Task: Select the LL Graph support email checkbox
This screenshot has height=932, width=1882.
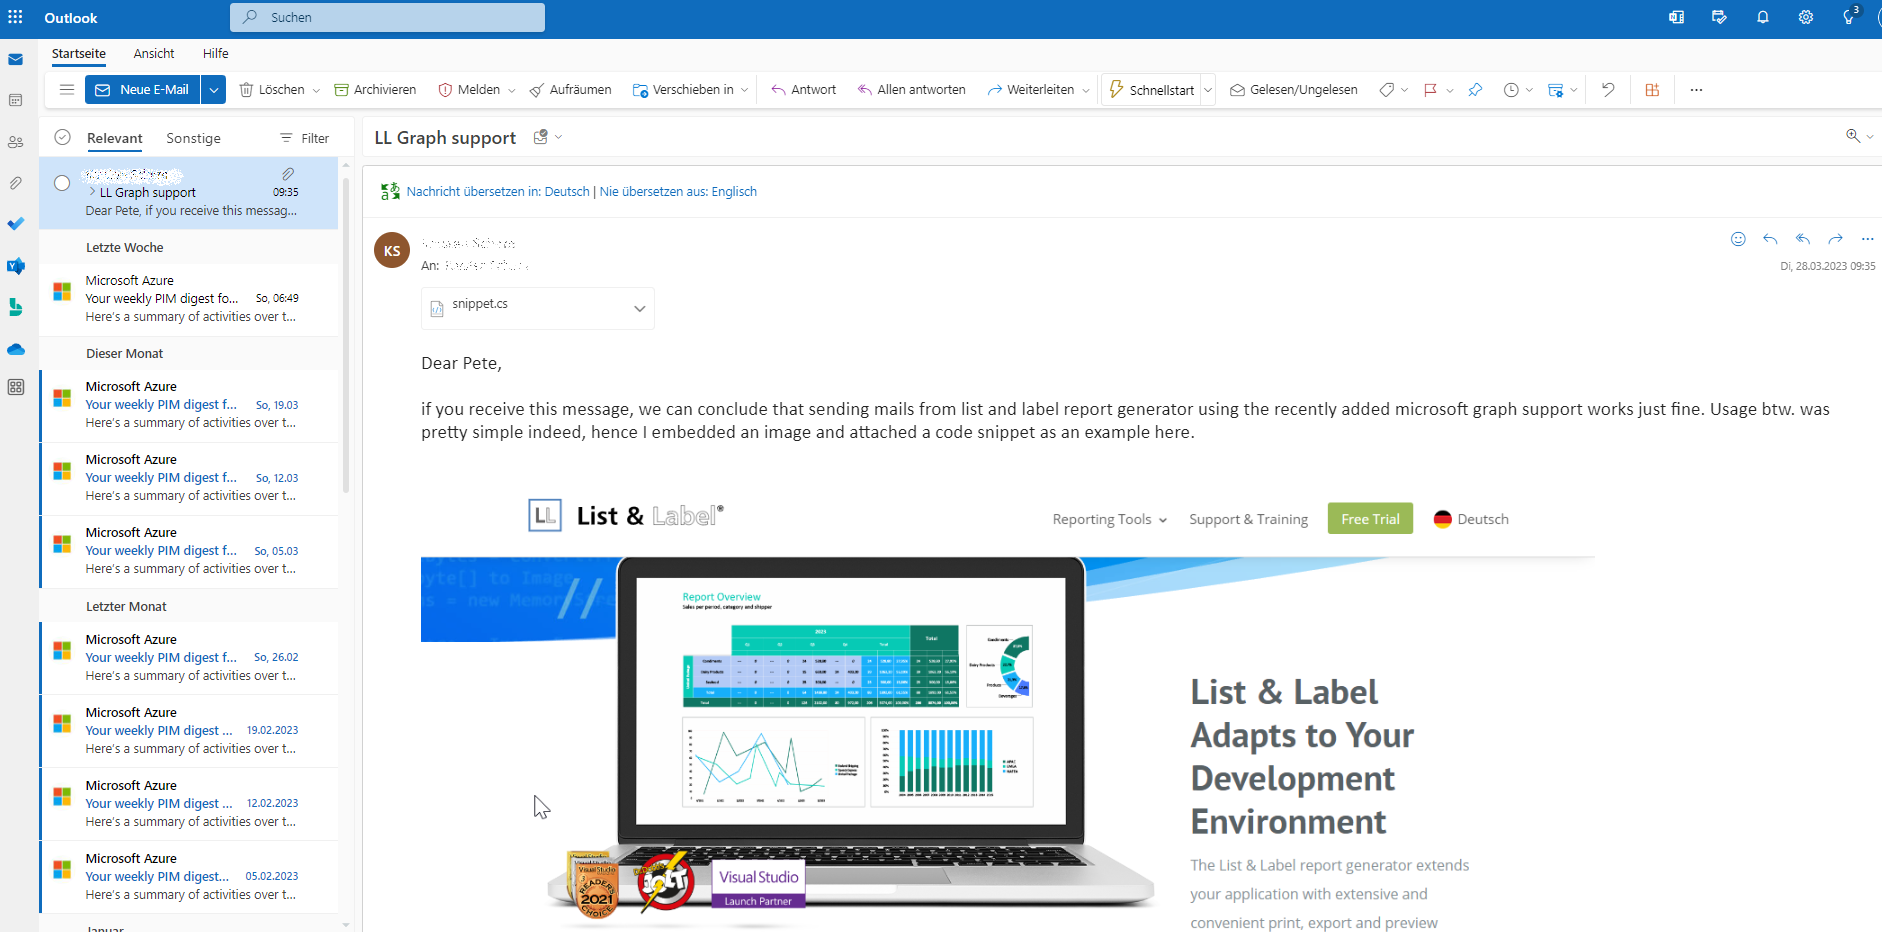Action: point(62,183)
